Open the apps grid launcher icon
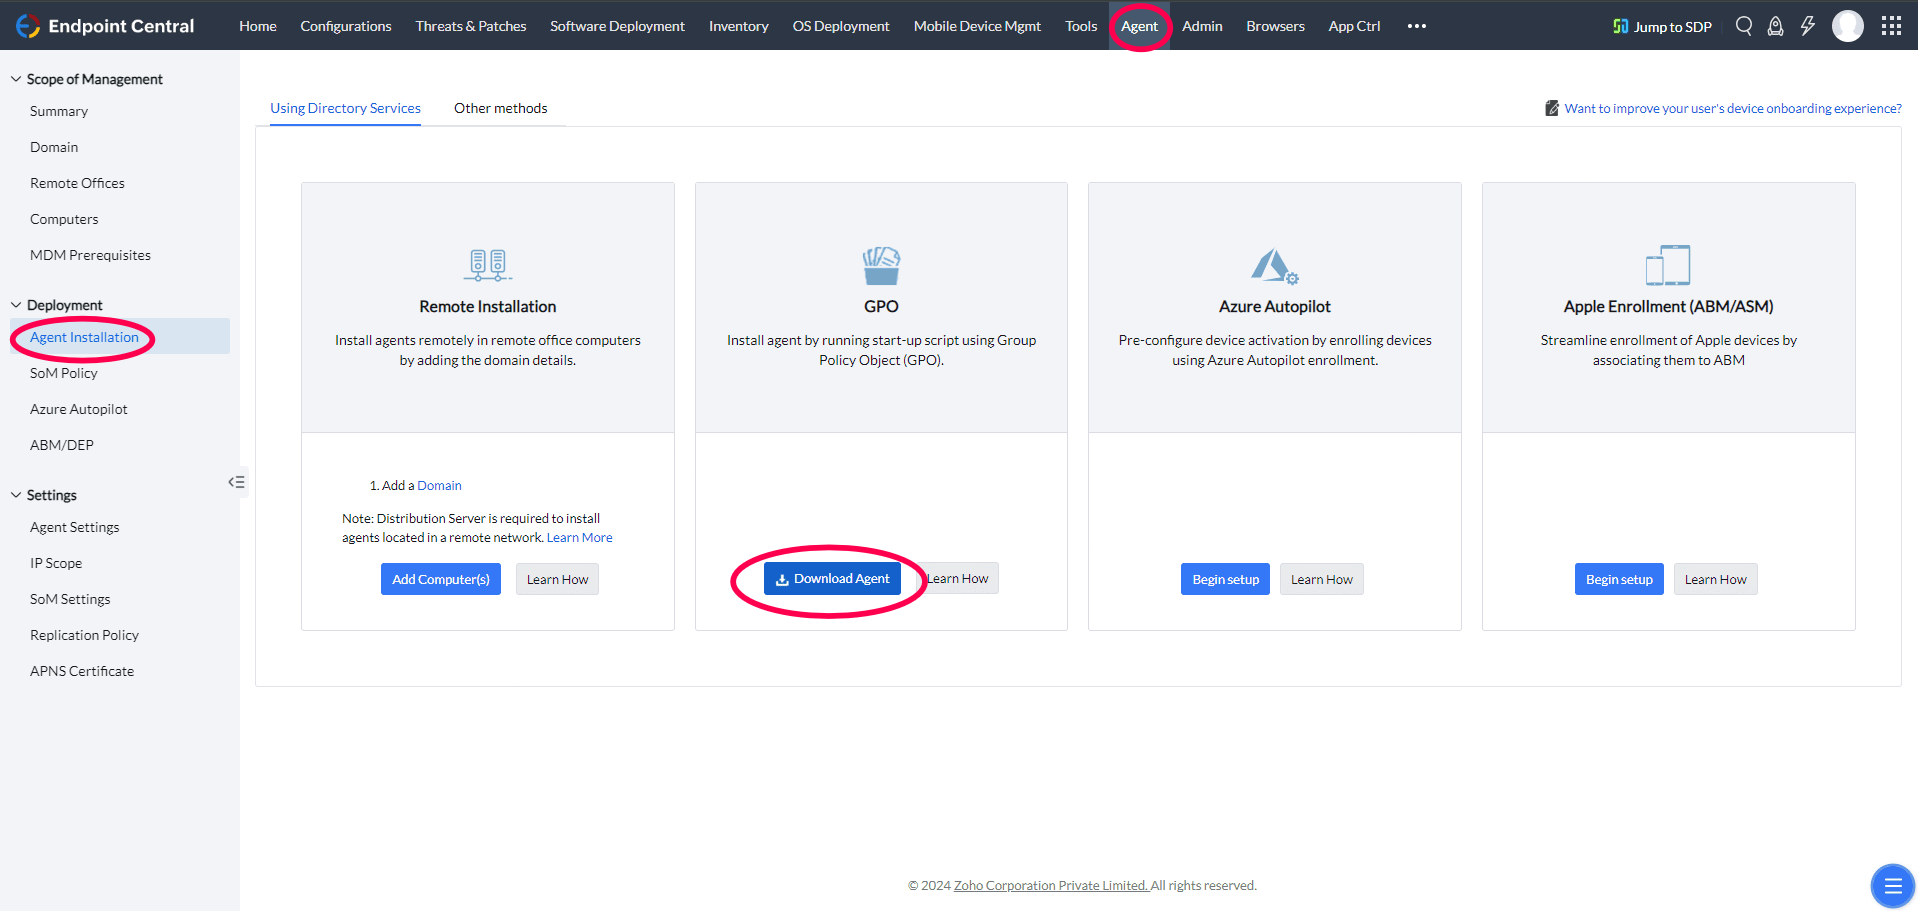Image resolution: width=1918 pixels, height=911 pixels. tap(1891, 26)
